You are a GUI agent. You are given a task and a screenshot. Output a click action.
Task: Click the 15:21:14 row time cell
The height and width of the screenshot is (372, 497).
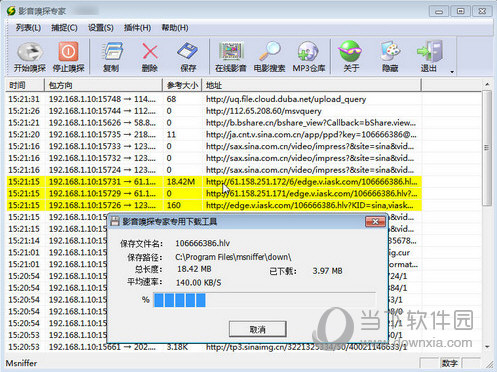(x=24, y=241)
